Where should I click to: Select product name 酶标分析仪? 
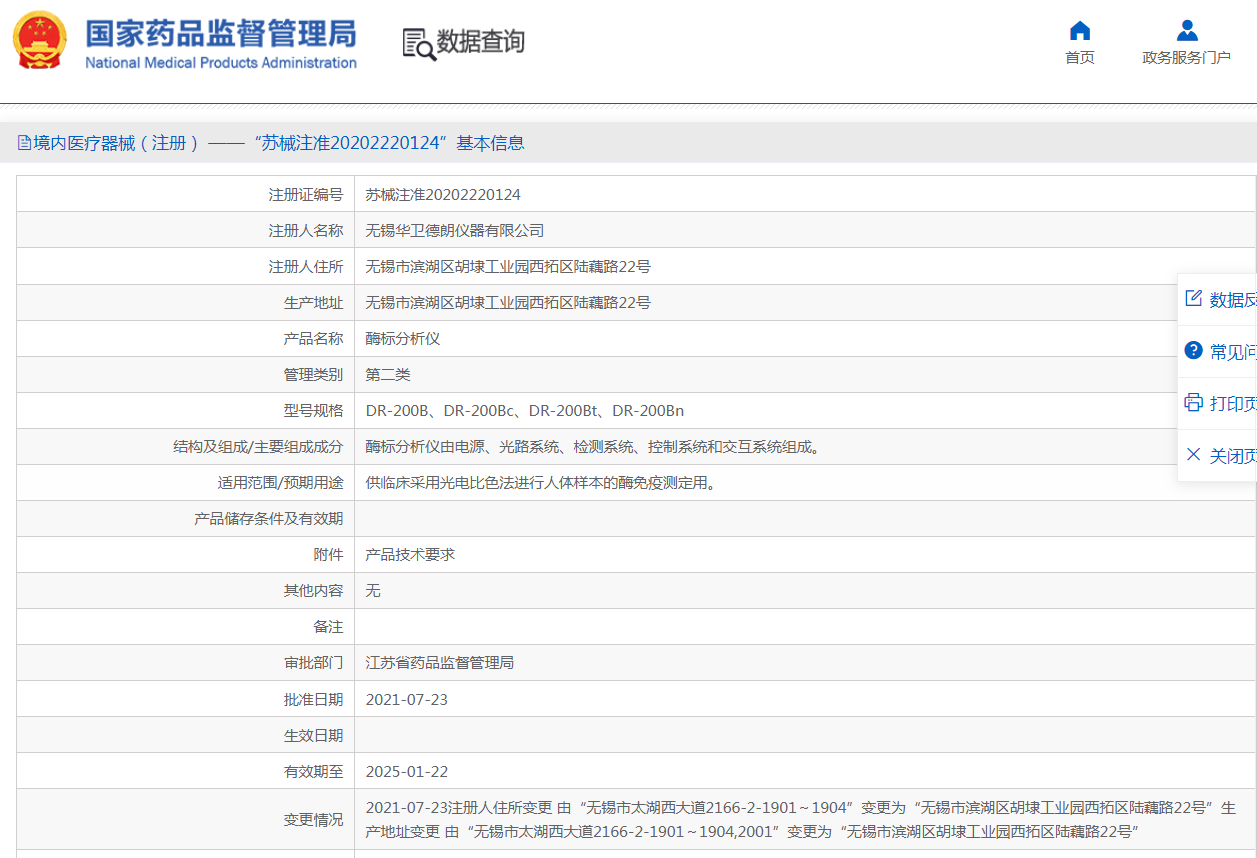403,339
